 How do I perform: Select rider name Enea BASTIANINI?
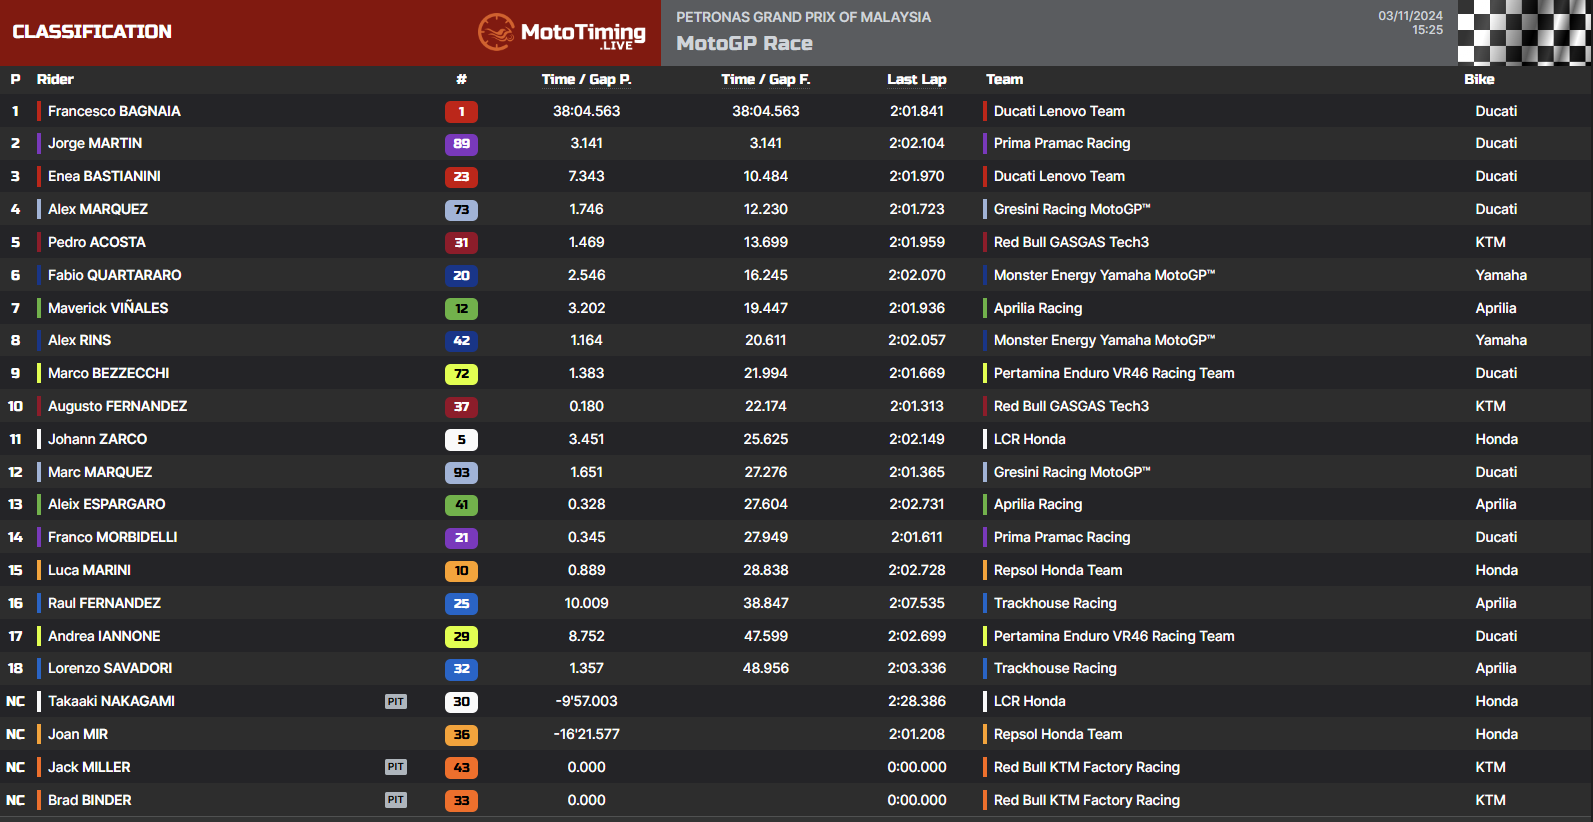104,176
